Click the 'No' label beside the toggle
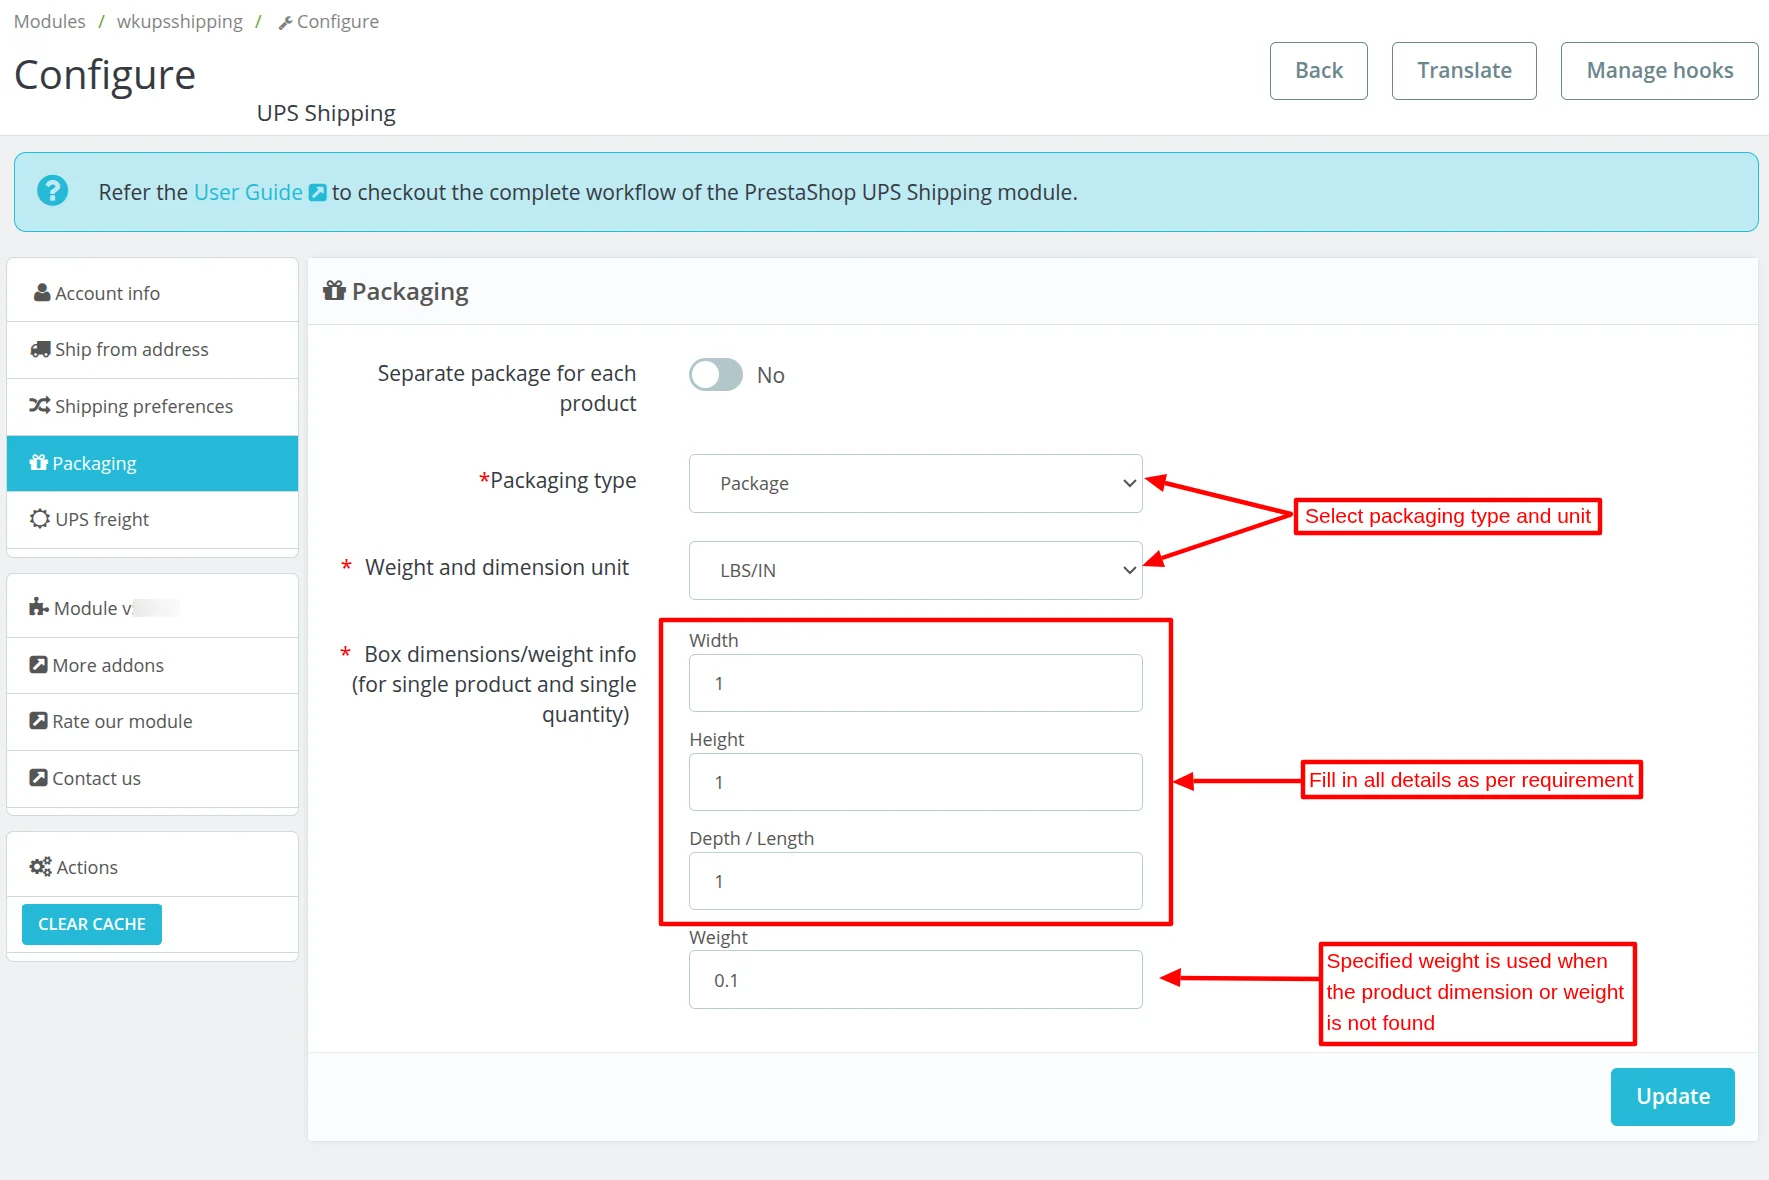The width and height of the screenshot is (1769, 1180). (771, 375)
